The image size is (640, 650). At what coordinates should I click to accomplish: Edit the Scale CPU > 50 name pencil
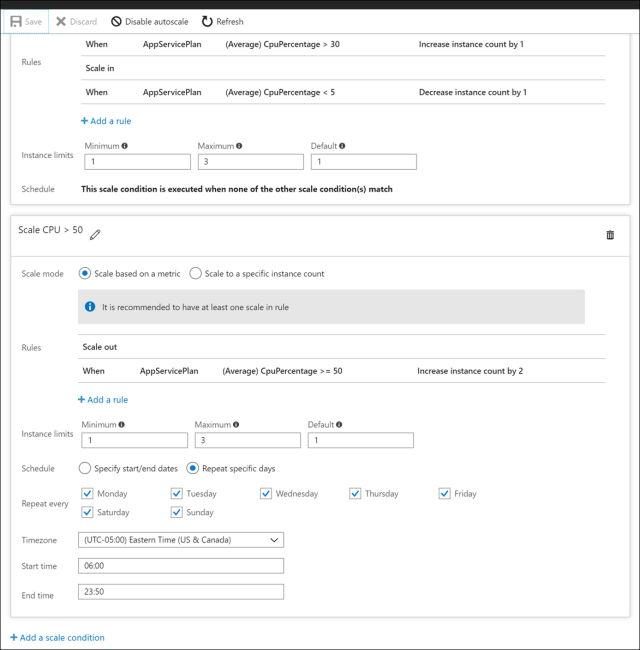tap(95, 234)
